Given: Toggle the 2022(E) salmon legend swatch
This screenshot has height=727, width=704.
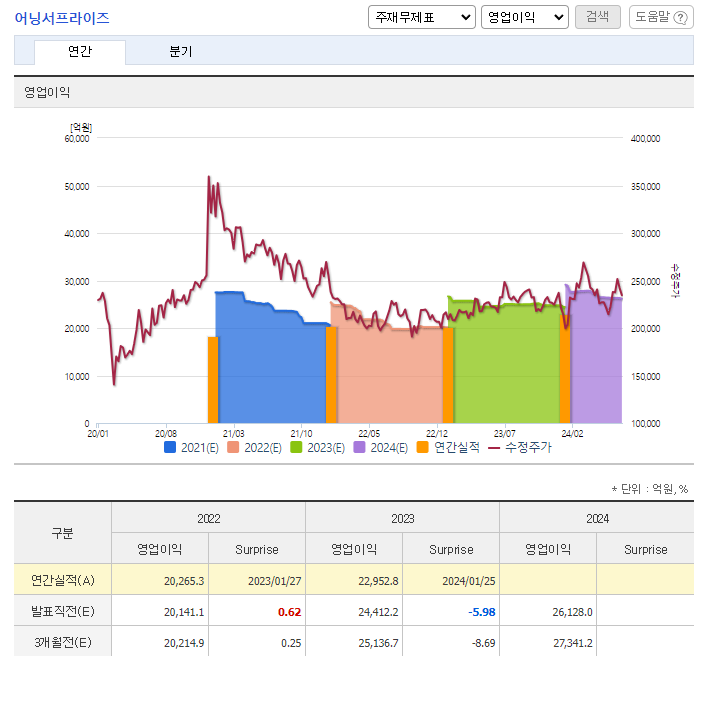Looking at the screenshot, I should tap(233, 447).
